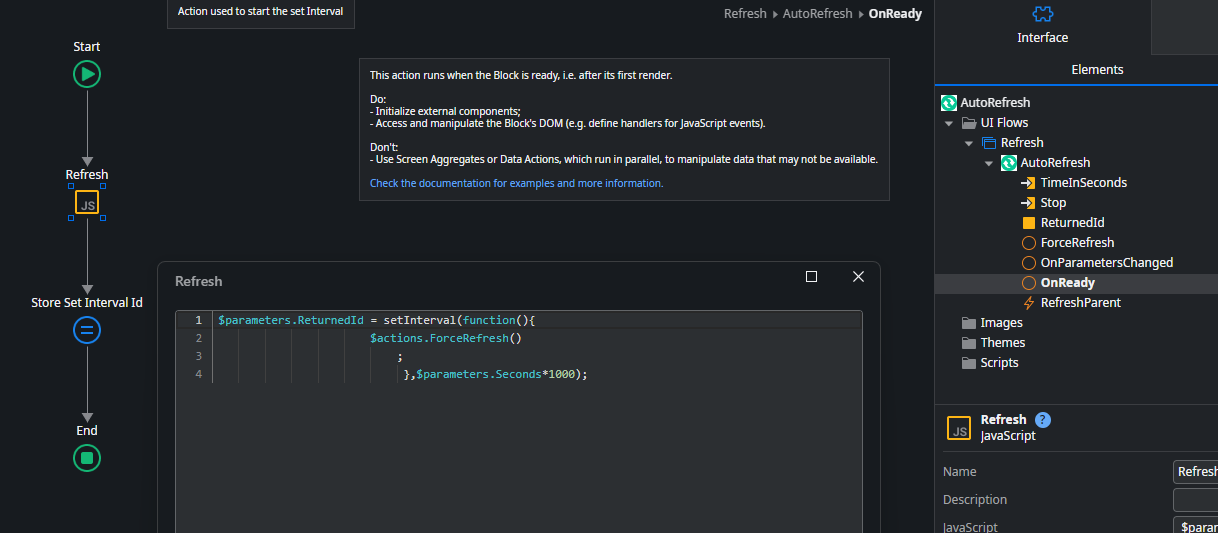
Task: Click the TimeInSeconds input arrow icon
Action: (1028, 183)
